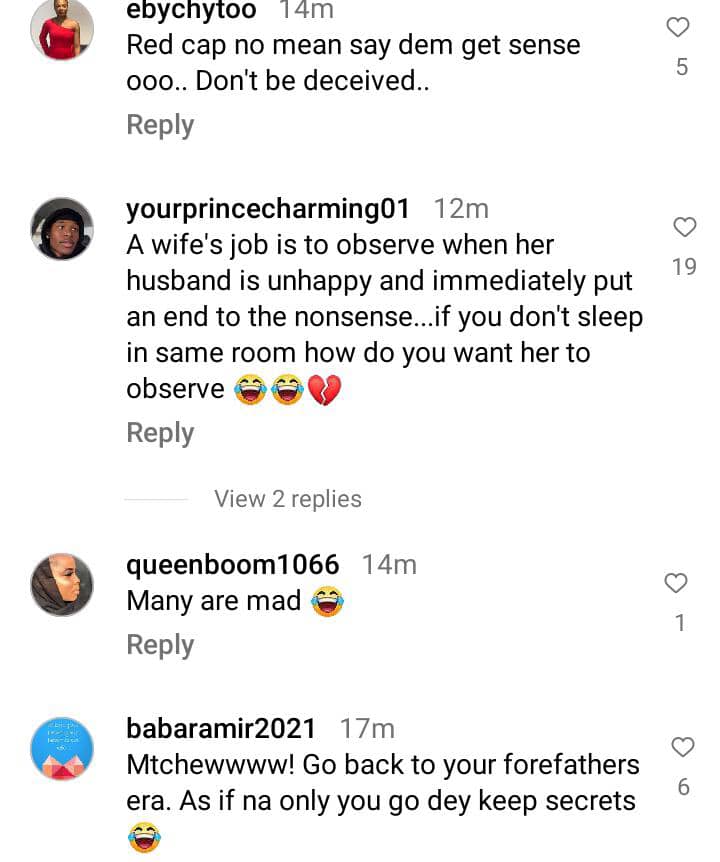Like ebychytoo's comment with the heart

coord(678,28)
